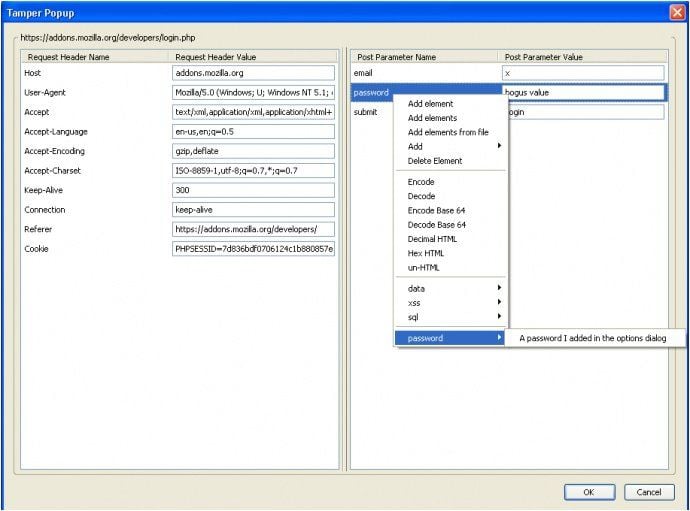
Task: Choose 'Decode Base 64' menu item
Action: (x=436, y=225)
